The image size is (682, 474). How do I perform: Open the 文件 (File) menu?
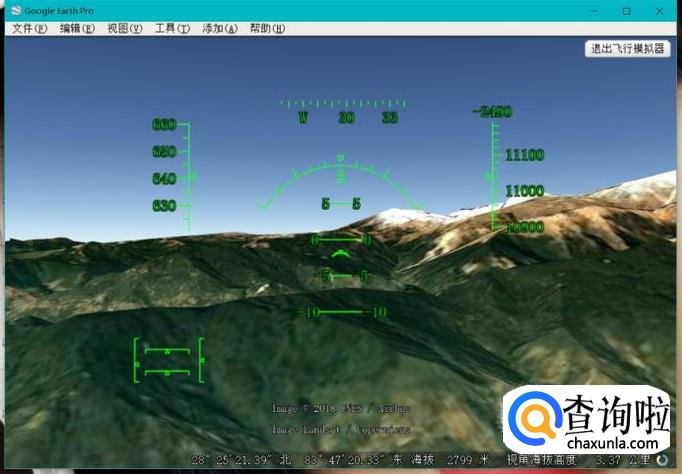[x=29, y=28]
